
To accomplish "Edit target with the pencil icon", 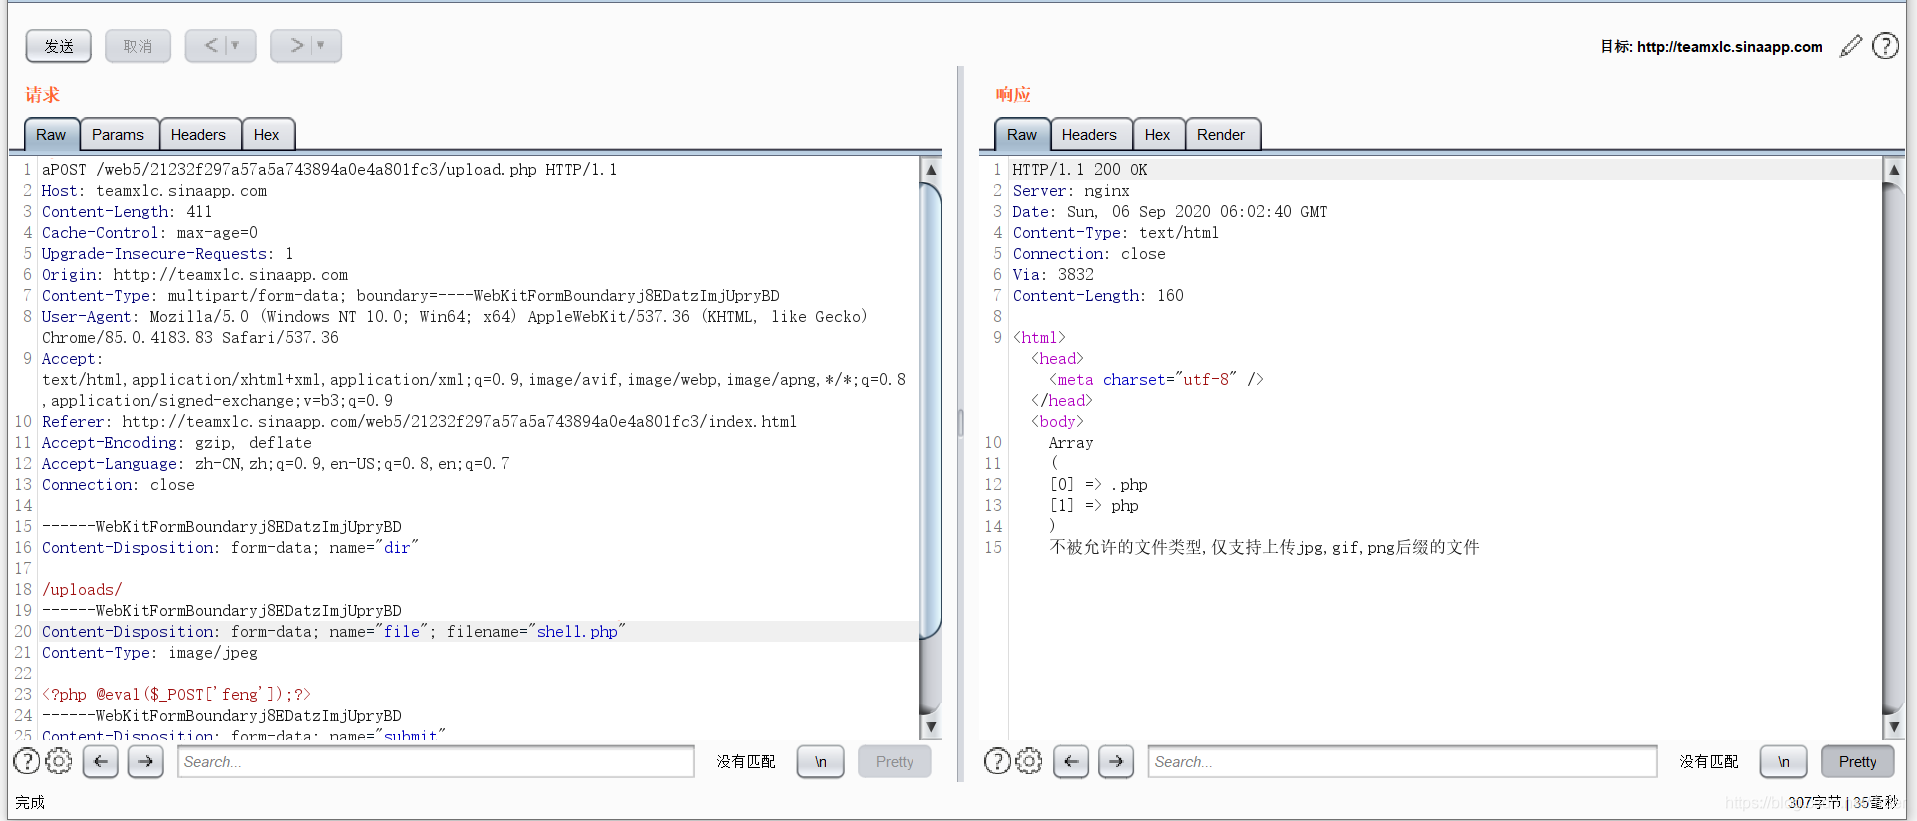I will (1851, 46).
